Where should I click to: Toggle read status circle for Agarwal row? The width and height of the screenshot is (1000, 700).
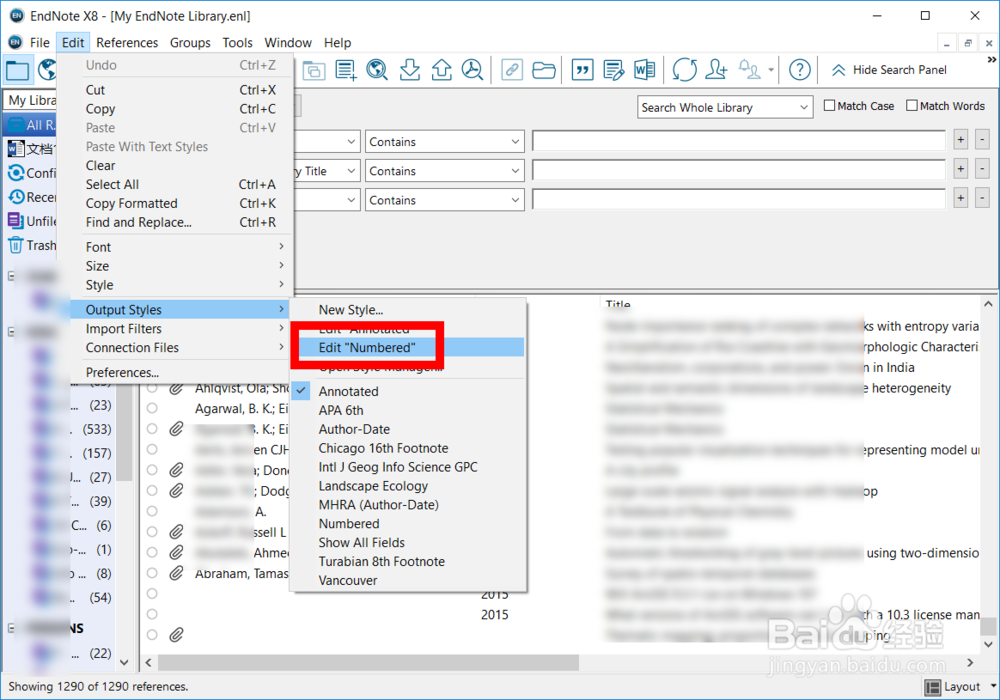(152, 408)
